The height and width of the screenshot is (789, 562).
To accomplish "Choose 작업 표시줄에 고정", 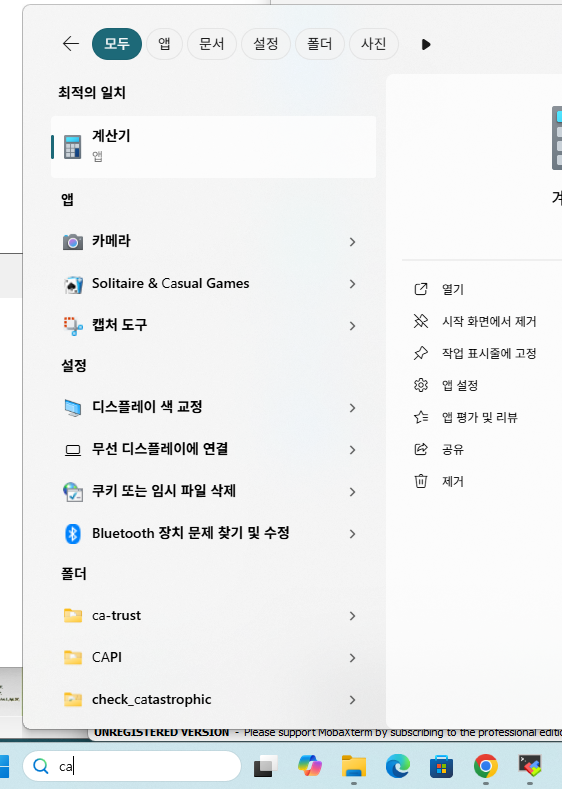I will click(489, 354).
